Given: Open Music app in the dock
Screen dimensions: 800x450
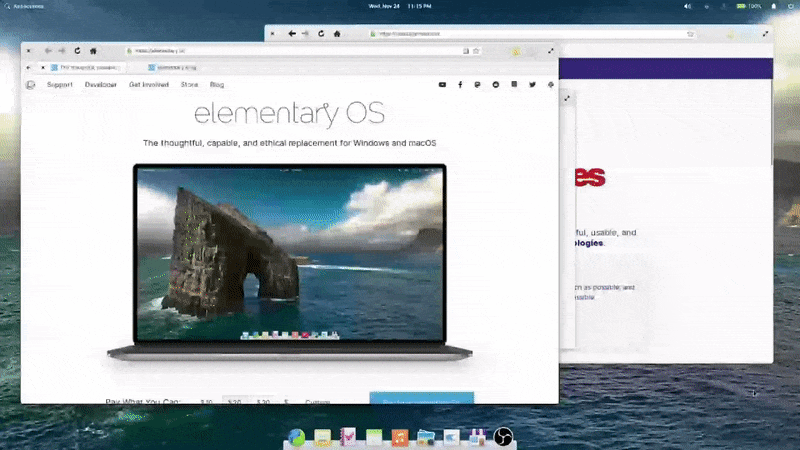Looking at the screenshot, I should click(x=399, y=437).
